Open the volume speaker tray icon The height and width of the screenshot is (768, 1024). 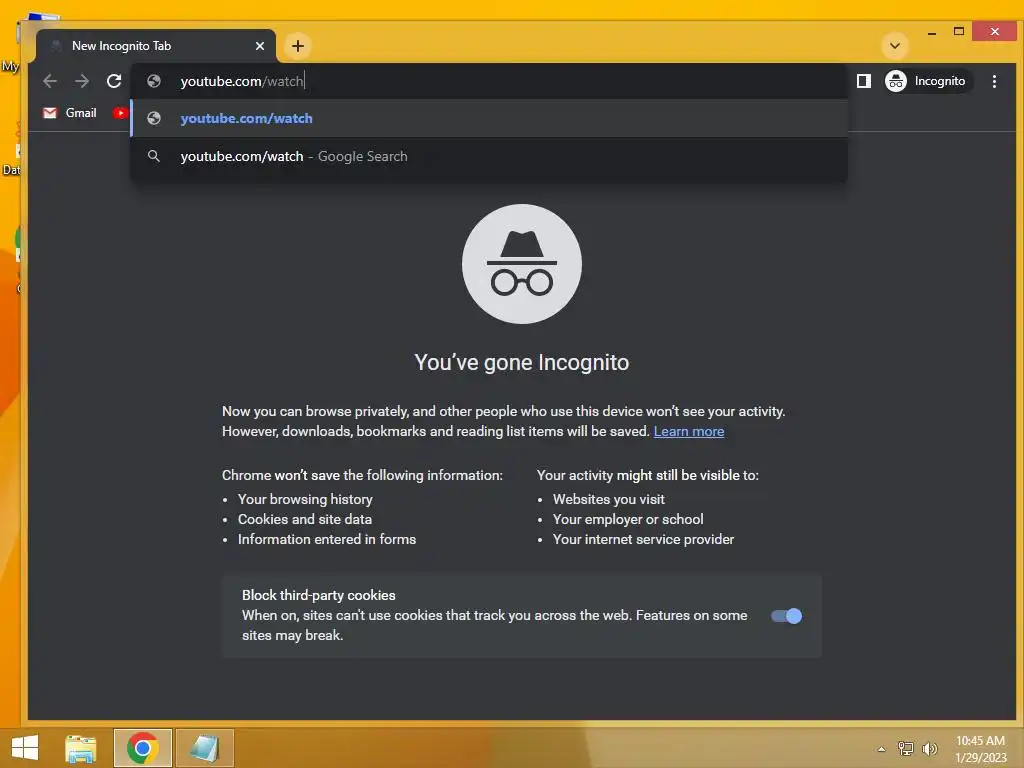pos(930,748)
